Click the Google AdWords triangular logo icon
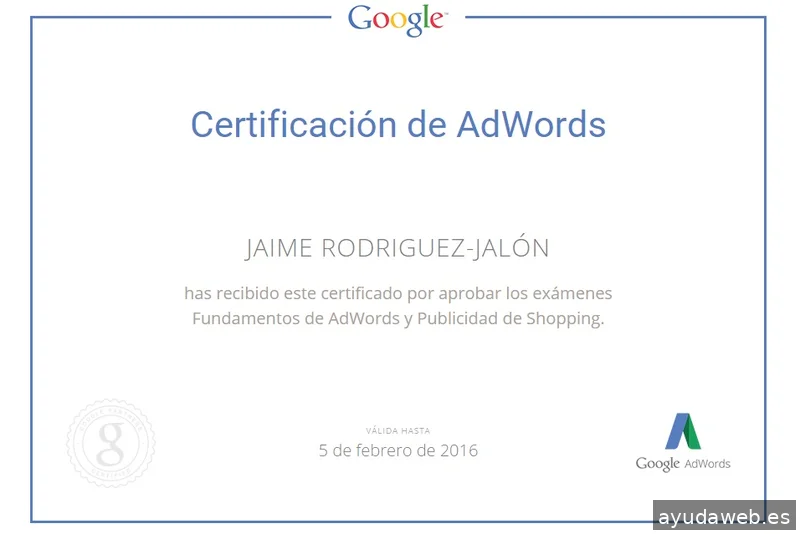 683,431
